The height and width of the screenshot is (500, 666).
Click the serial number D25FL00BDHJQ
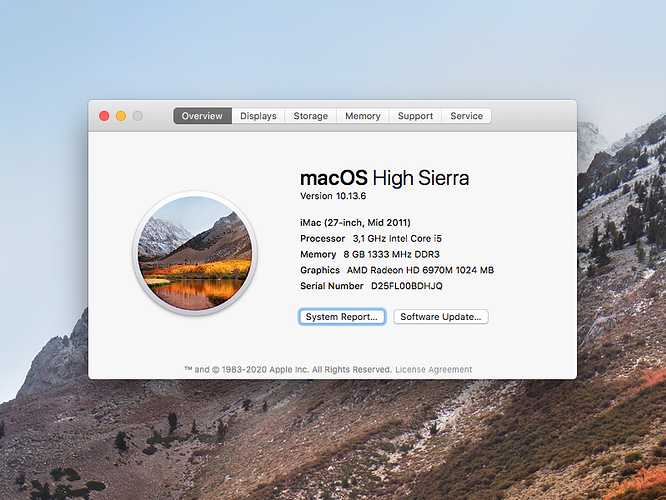point(407,286)
